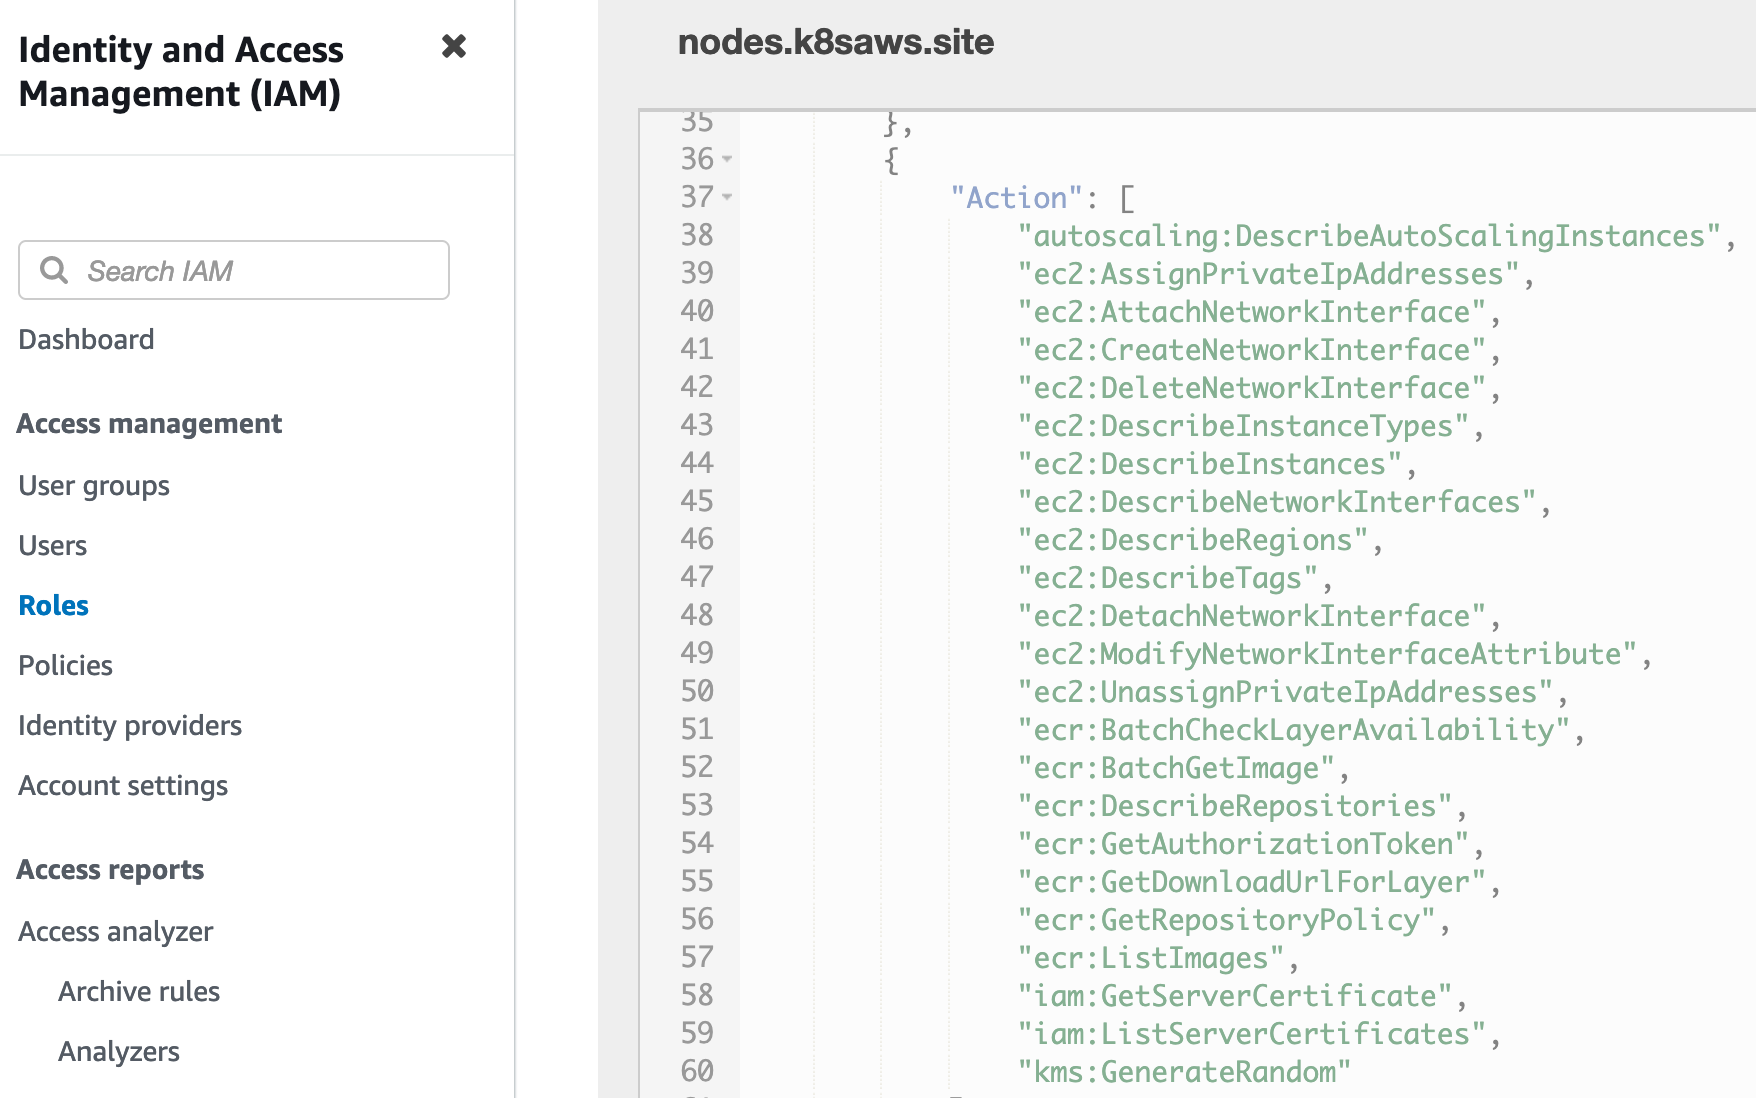Click line number 38 in the gutter

point(697,235)
